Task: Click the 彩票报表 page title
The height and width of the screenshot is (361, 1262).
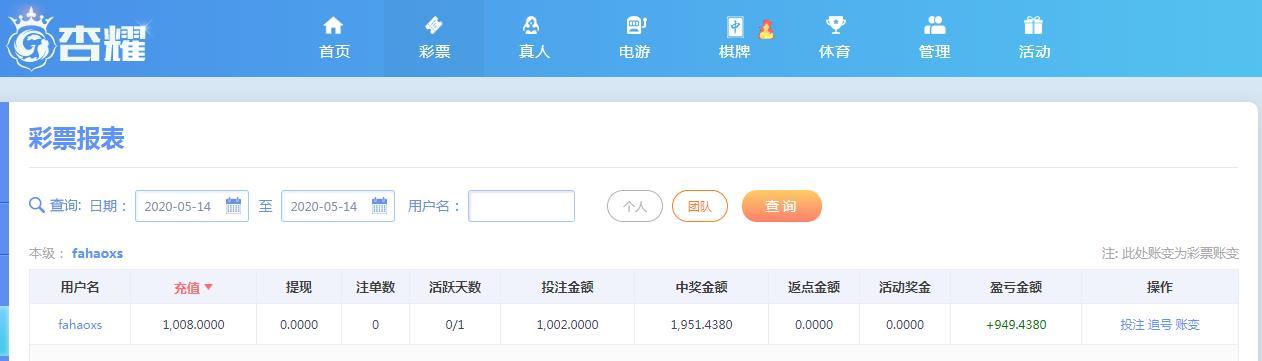Action: [x=77, y=139]
